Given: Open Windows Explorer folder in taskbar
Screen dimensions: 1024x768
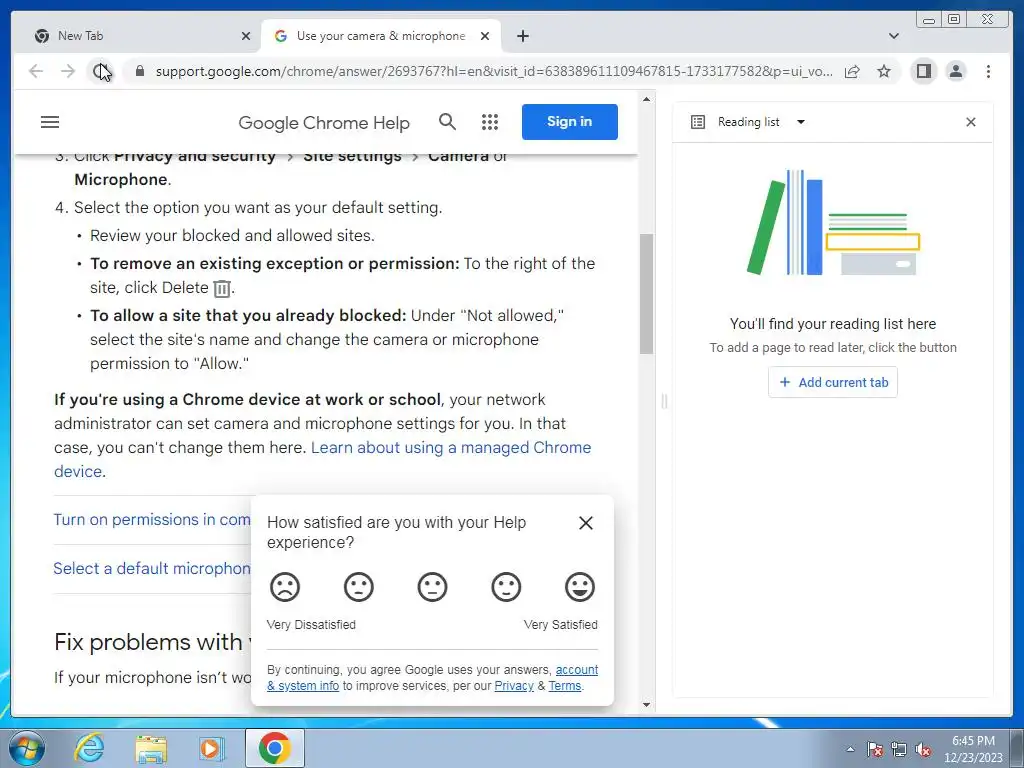Looking at the screenshot, I should click(151, 748).
